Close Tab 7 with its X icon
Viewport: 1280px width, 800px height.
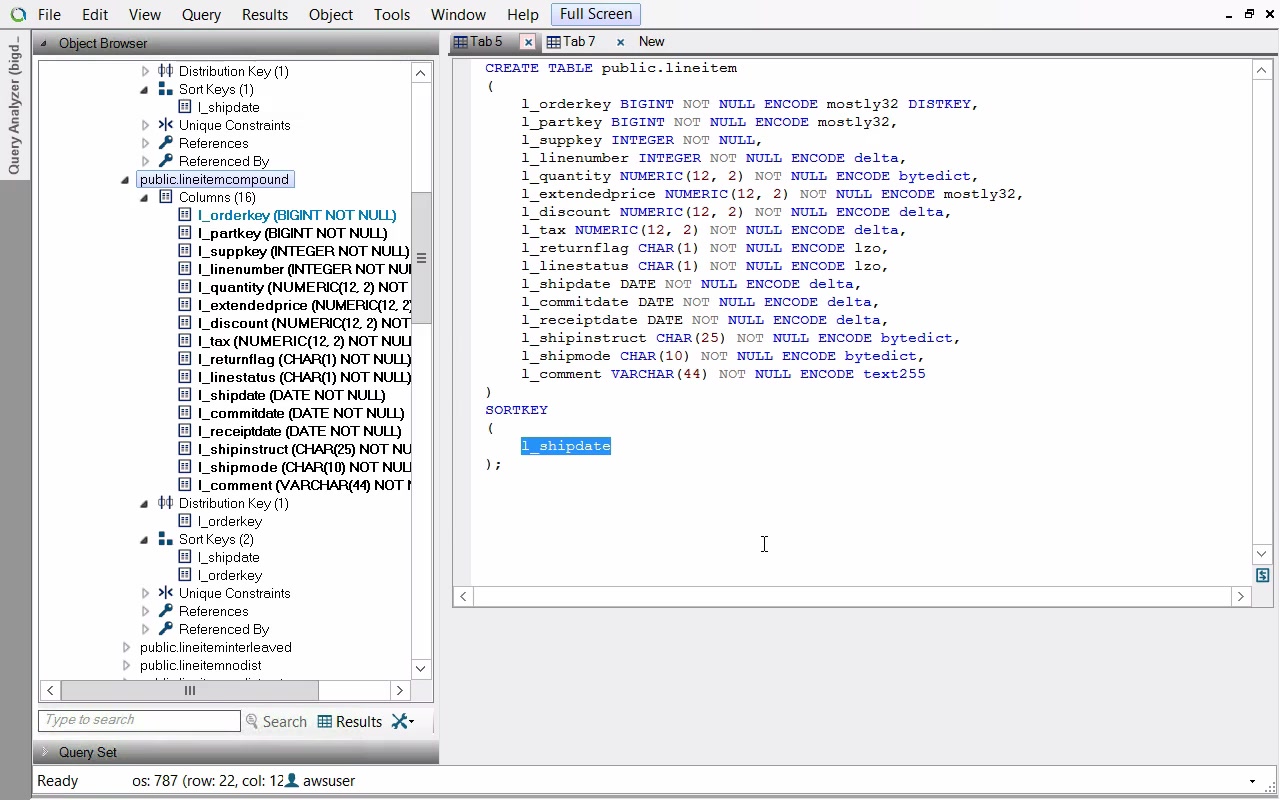620,42
